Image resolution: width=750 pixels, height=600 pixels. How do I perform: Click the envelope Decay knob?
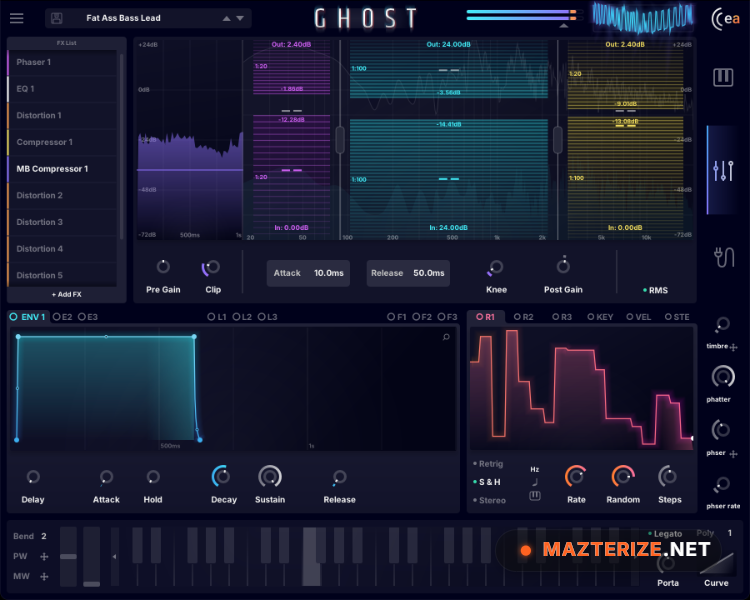221,476
